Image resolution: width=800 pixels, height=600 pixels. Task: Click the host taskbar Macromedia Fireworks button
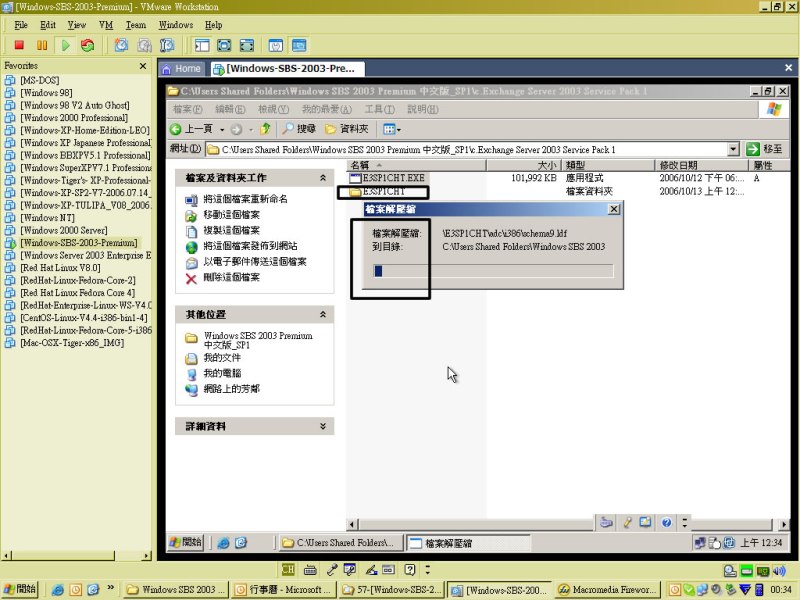tap(607, 590)
